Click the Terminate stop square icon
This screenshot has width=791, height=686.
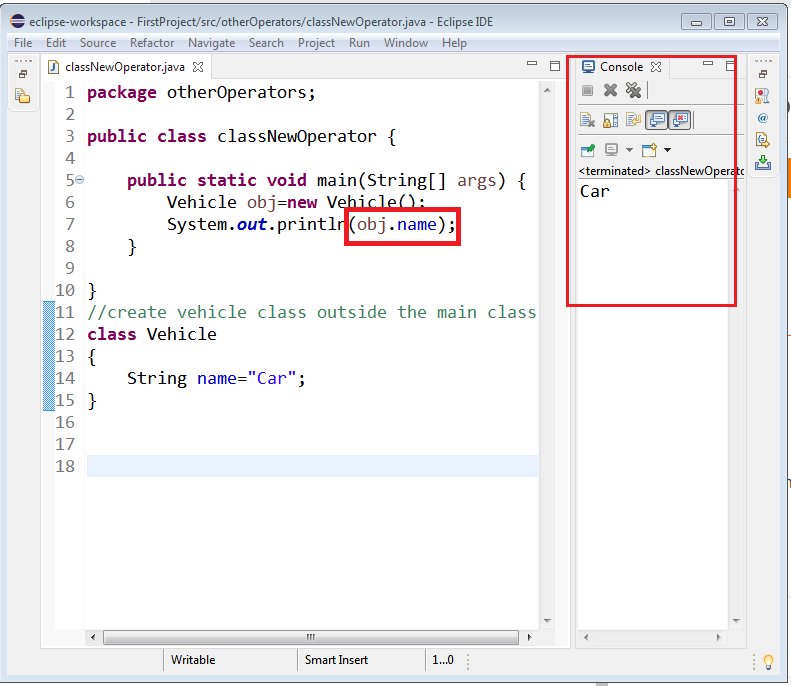pos(587,90)
